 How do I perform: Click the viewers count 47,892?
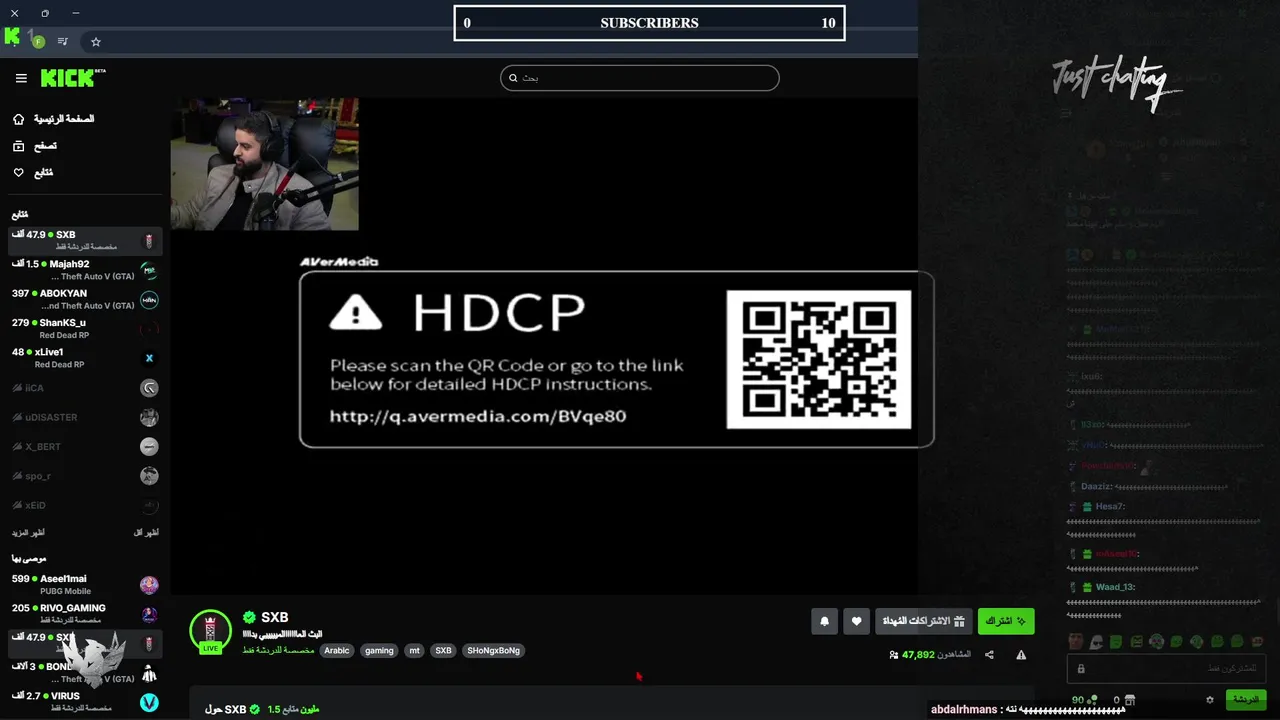(x=918, y=655)
